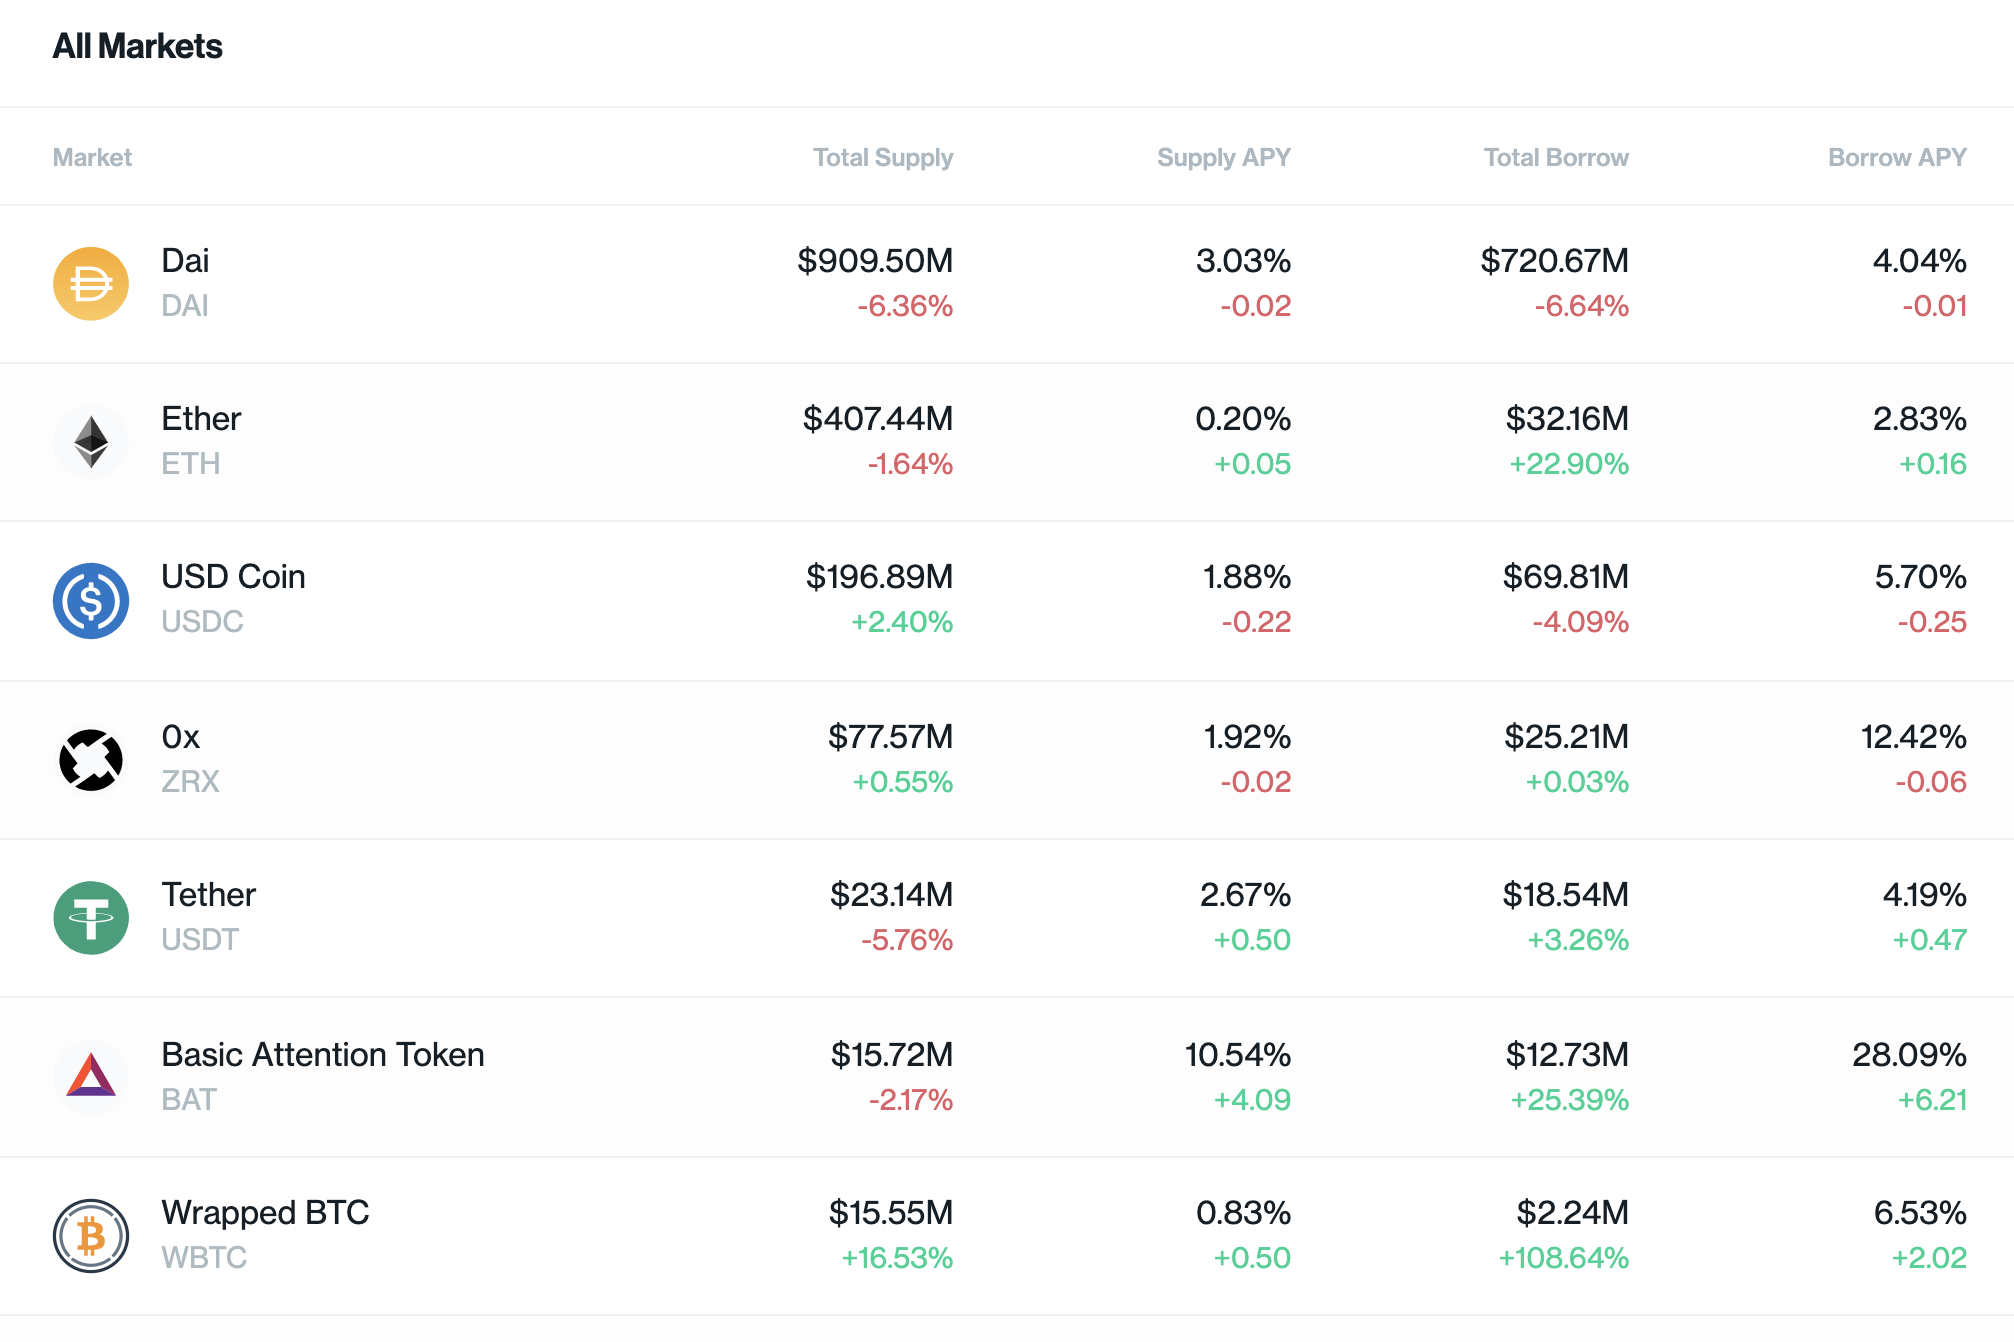Click Dai borrow APY 4.04%
The image size is (2014, 1342).
(x=1920, y=261)
